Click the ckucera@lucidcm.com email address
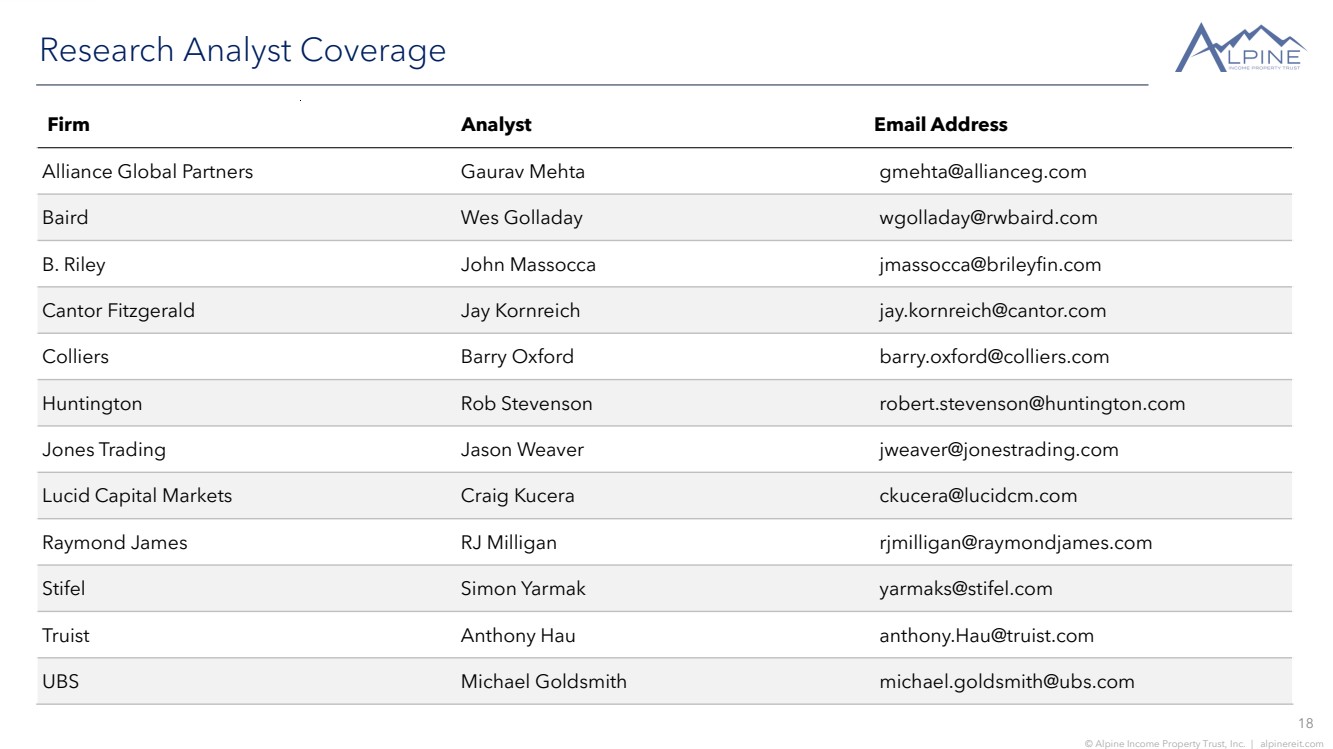Screen dimensions: 1333x749 (x=978, y=496)
